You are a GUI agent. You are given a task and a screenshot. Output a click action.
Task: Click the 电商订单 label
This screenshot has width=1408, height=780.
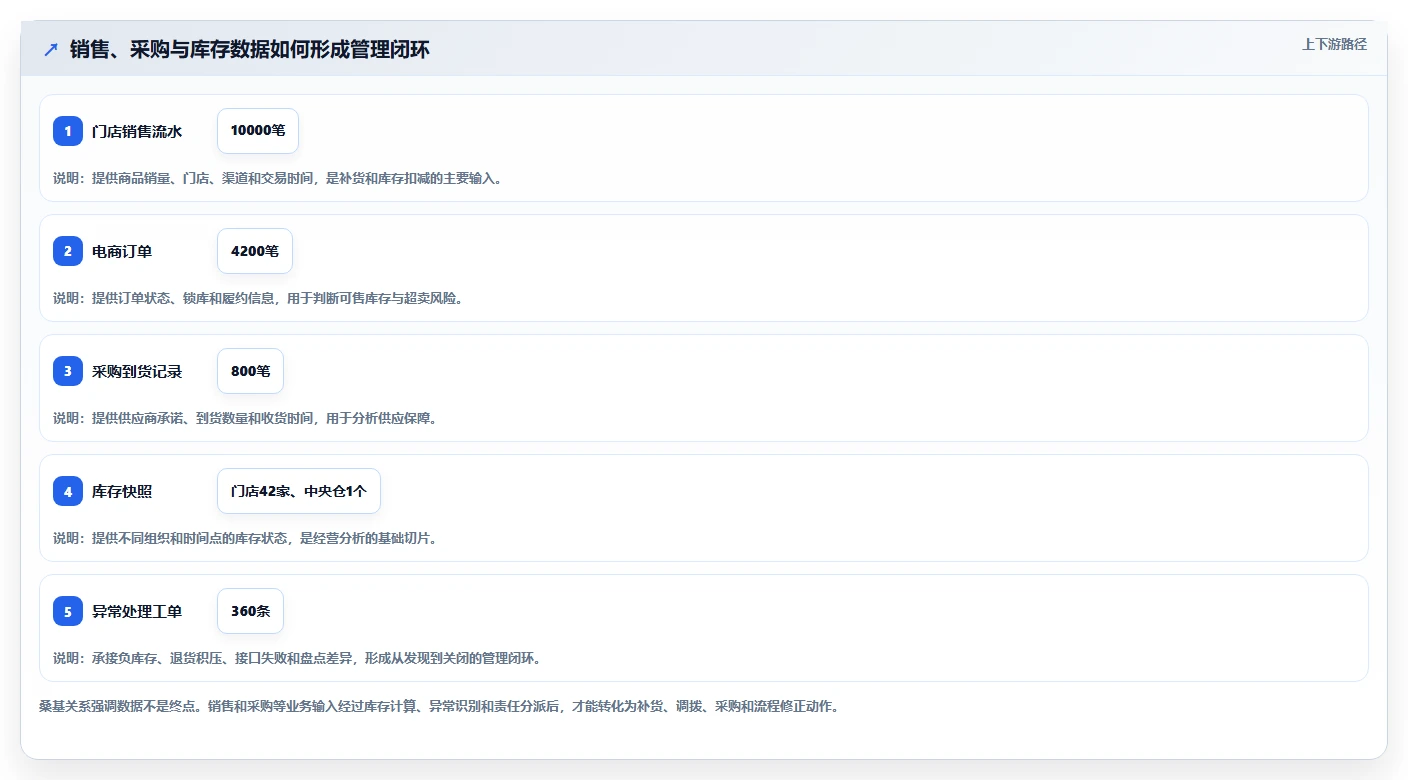tap(122, 251)
